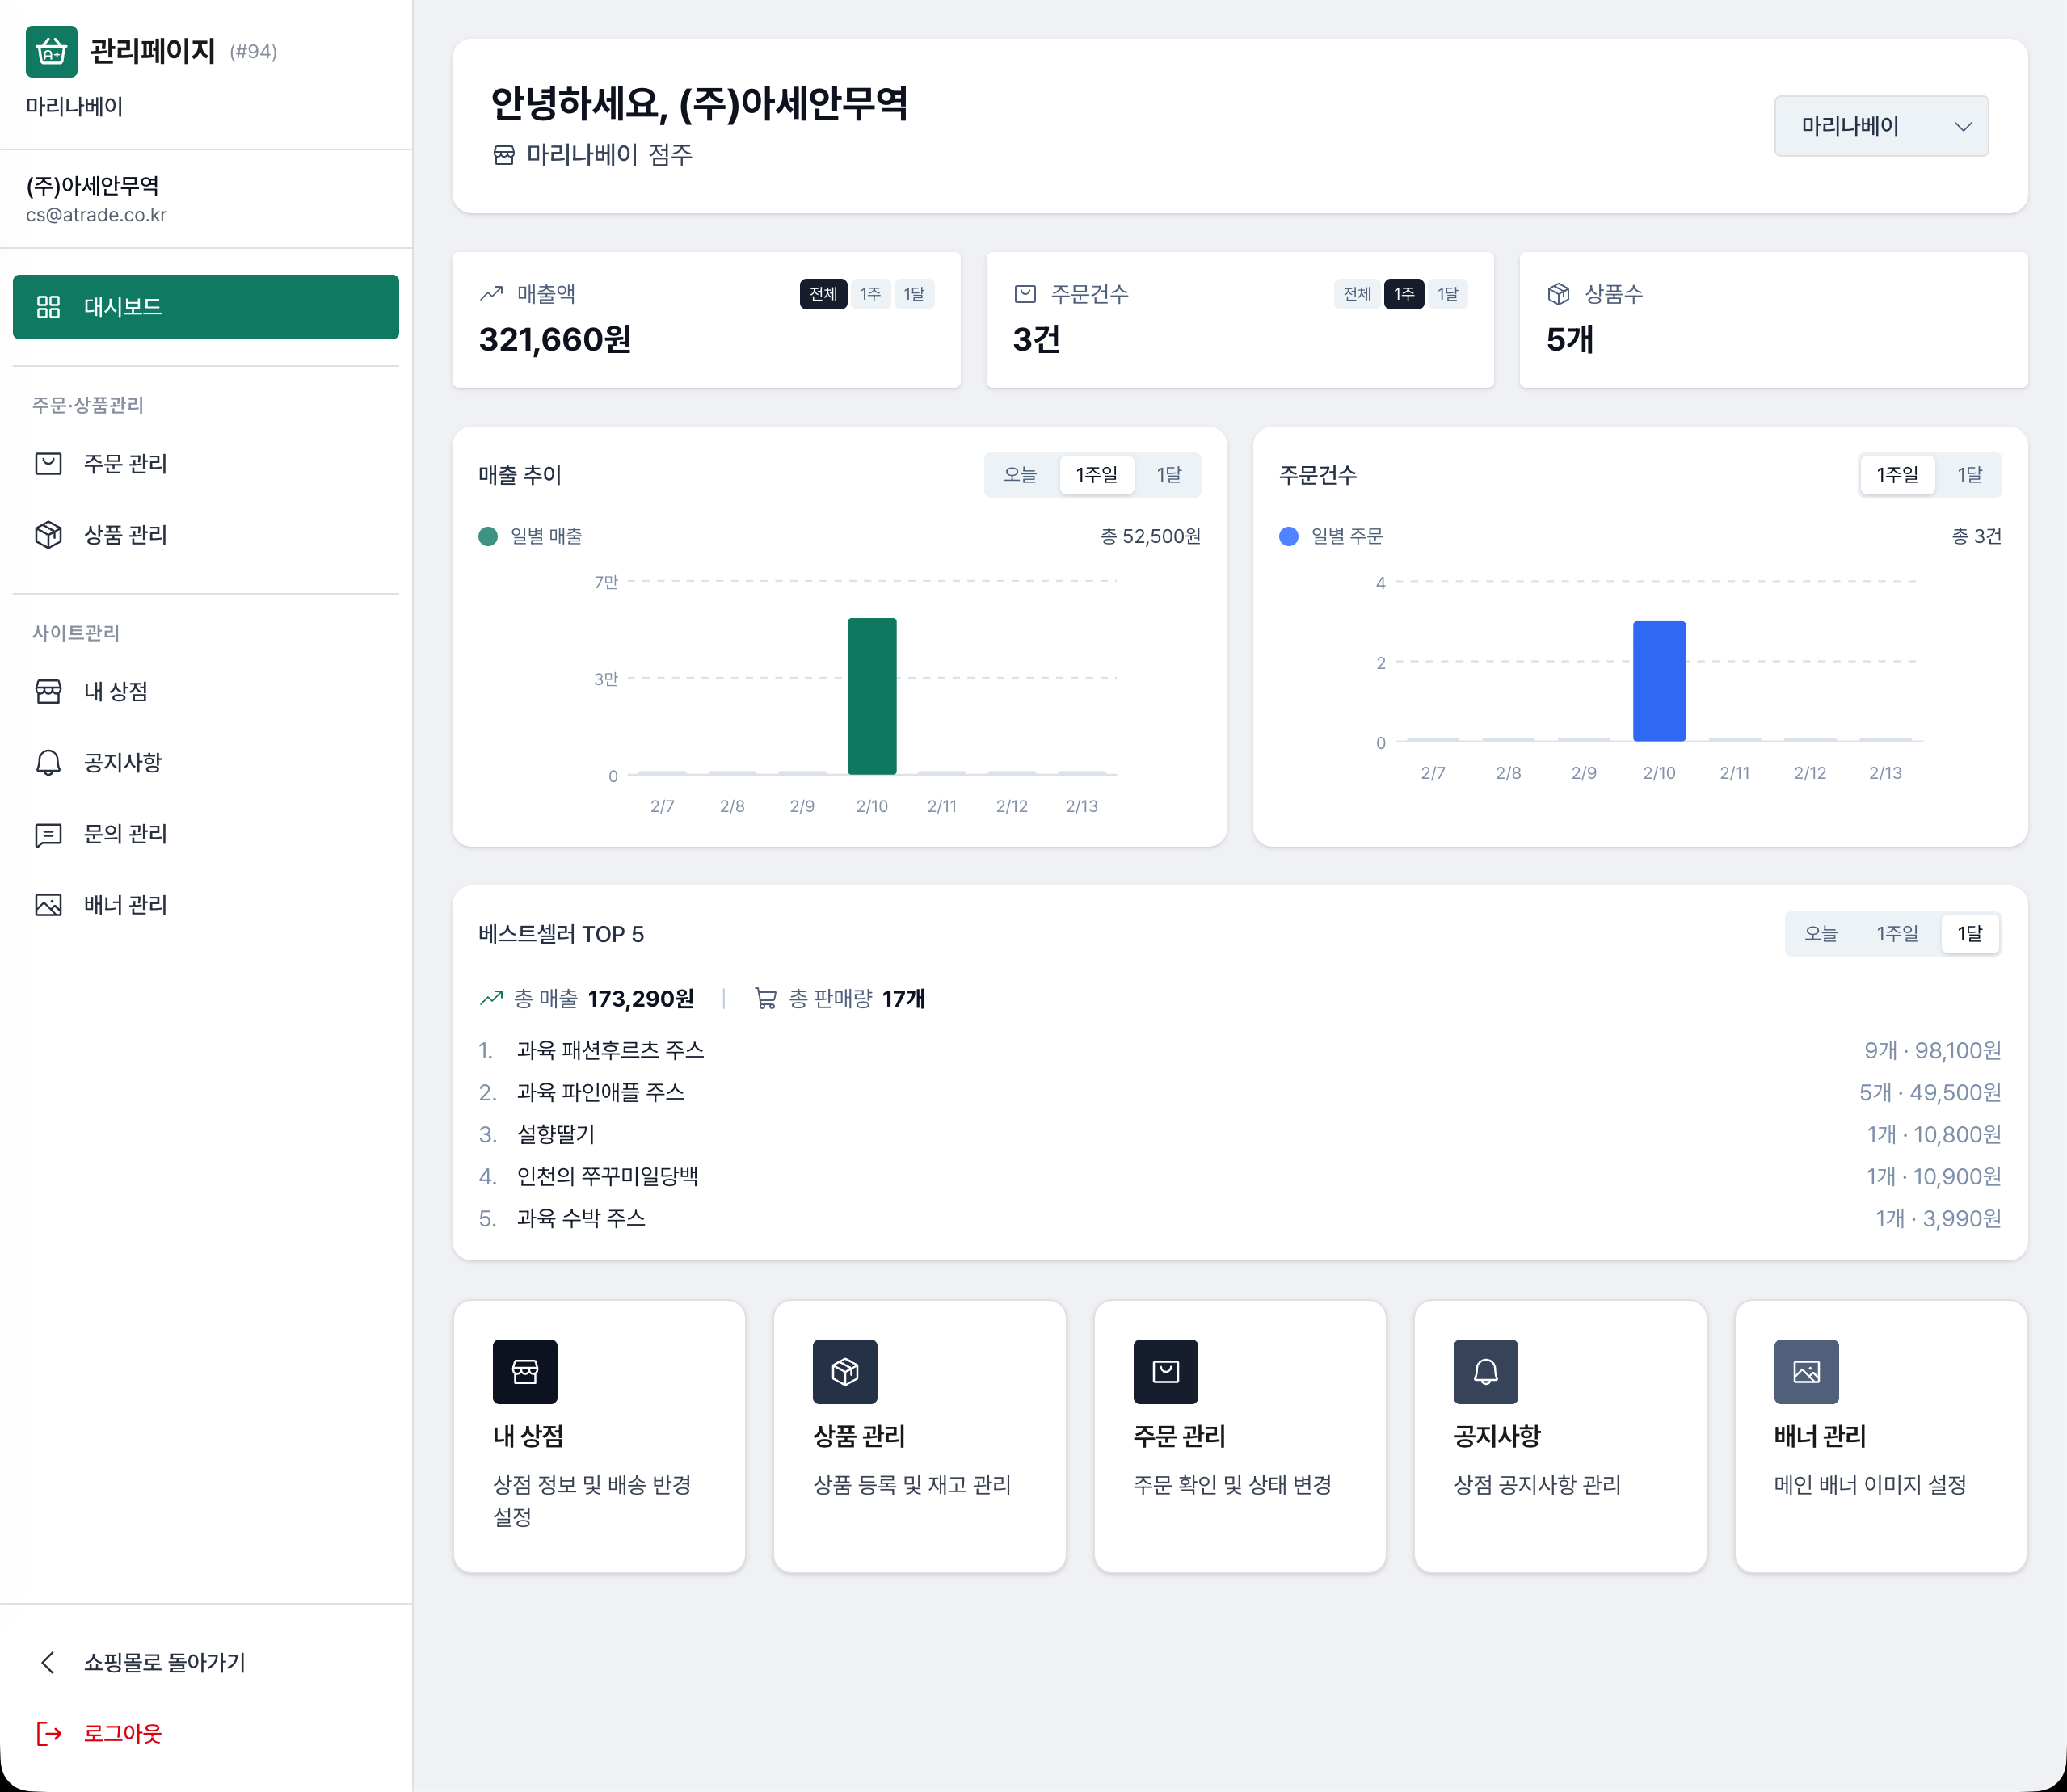Click the store icon next to 마리나베이 점주
Viewport: 2067px width, 1792px height.
coord(504,155)
